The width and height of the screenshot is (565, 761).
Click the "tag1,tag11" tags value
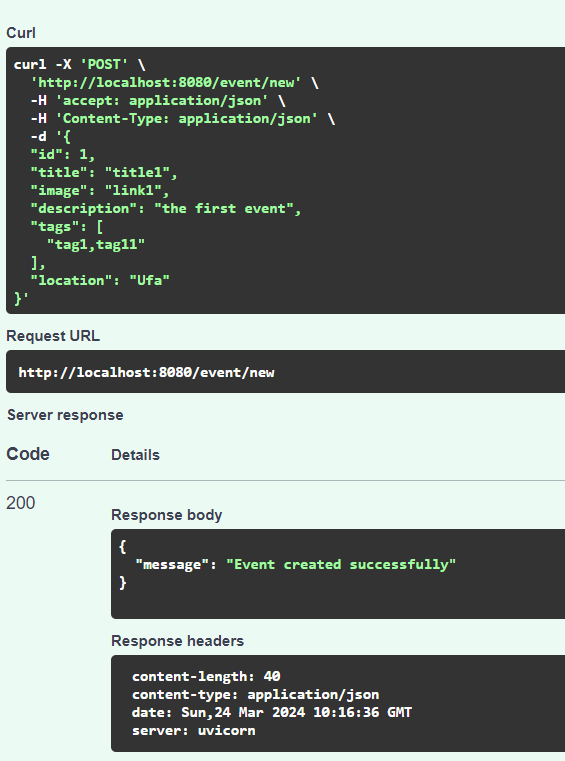point(96,244)
